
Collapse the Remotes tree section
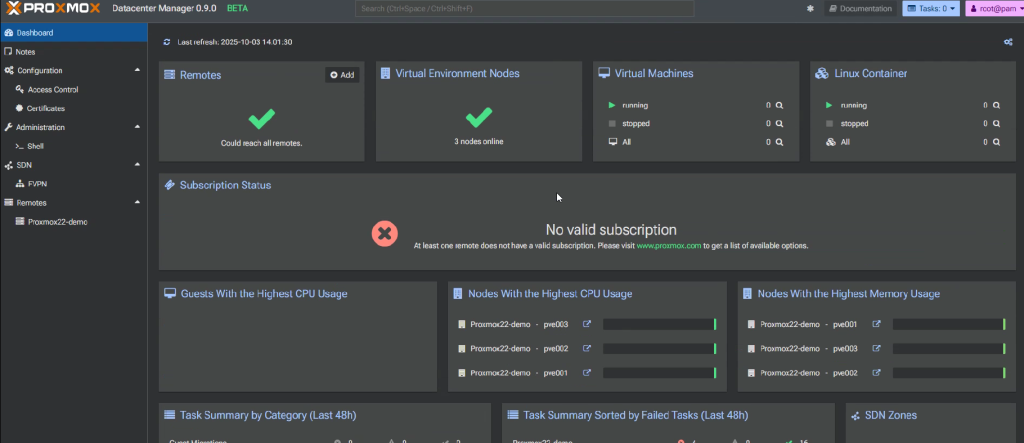tap(137, 202)
